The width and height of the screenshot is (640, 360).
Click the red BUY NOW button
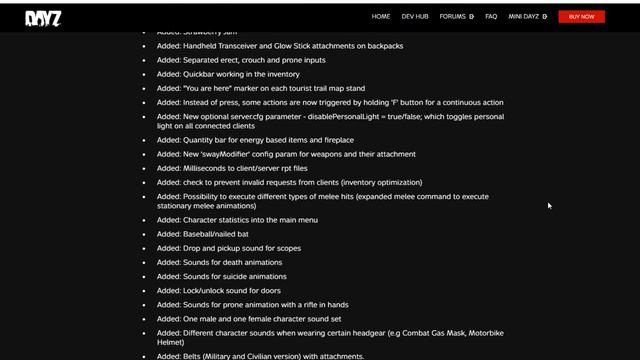(x=582, y=17)
